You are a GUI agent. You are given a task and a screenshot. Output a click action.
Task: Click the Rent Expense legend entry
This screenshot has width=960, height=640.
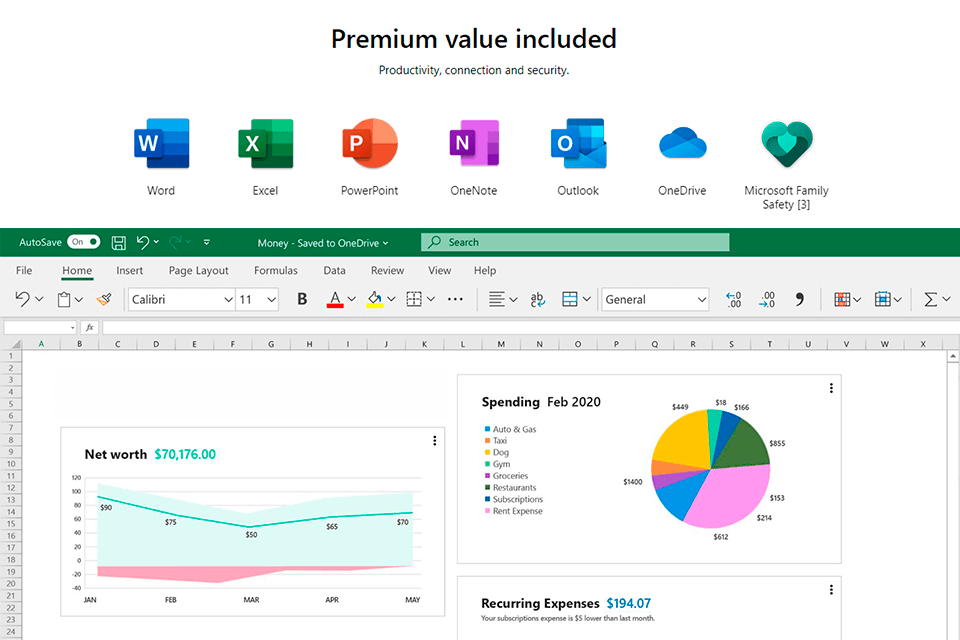coord(514,511)
